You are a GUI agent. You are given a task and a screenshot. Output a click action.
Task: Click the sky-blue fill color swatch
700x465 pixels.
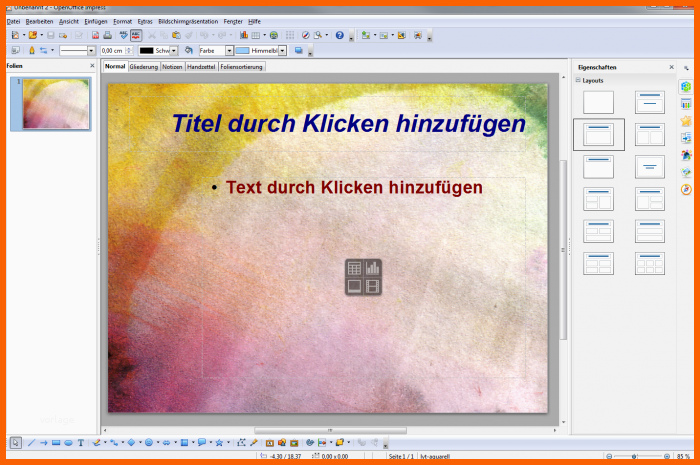click(x=242, y=51)
